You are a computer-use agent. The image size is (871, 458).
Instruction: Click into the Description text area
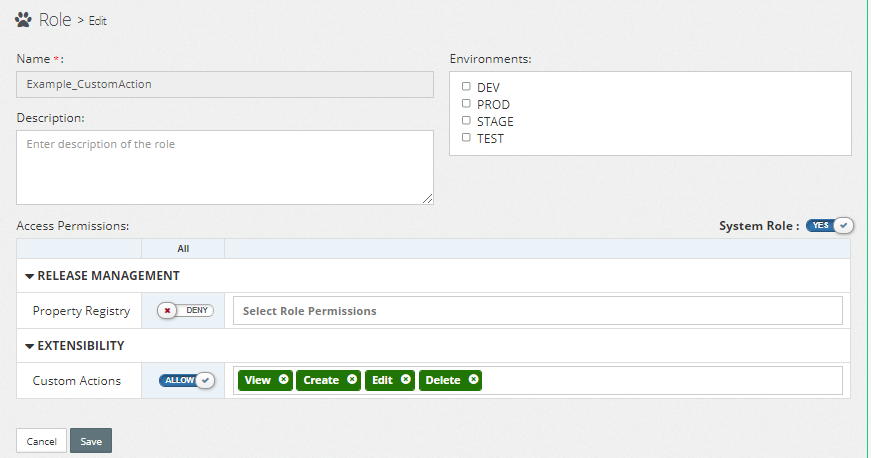[x=225, y=167]
